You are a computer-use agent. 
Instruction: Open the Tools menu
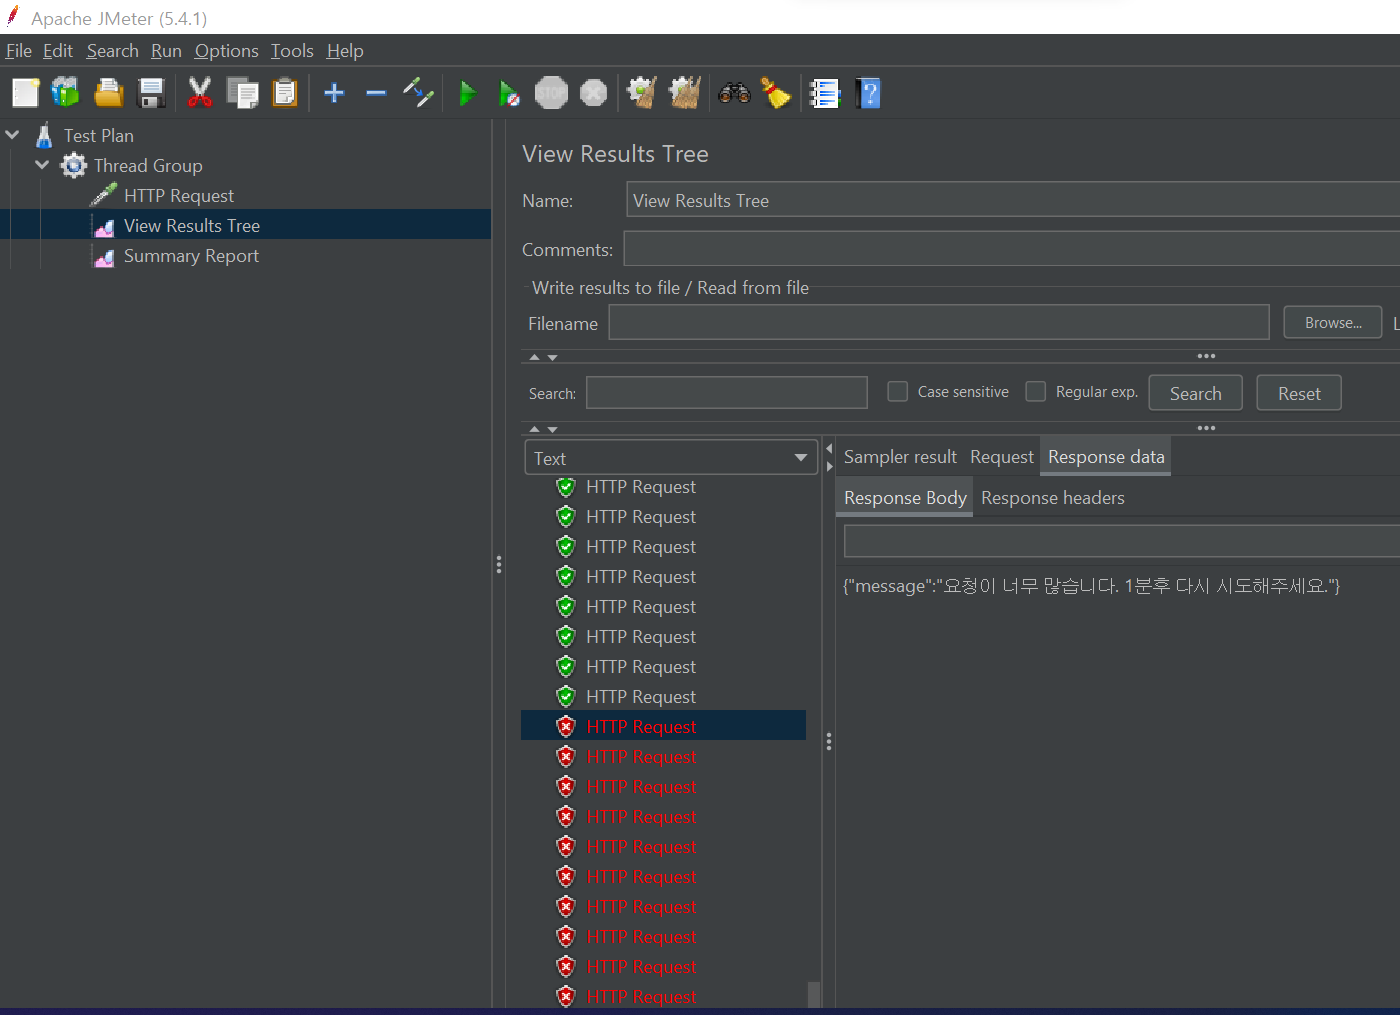tap(292, 51)
